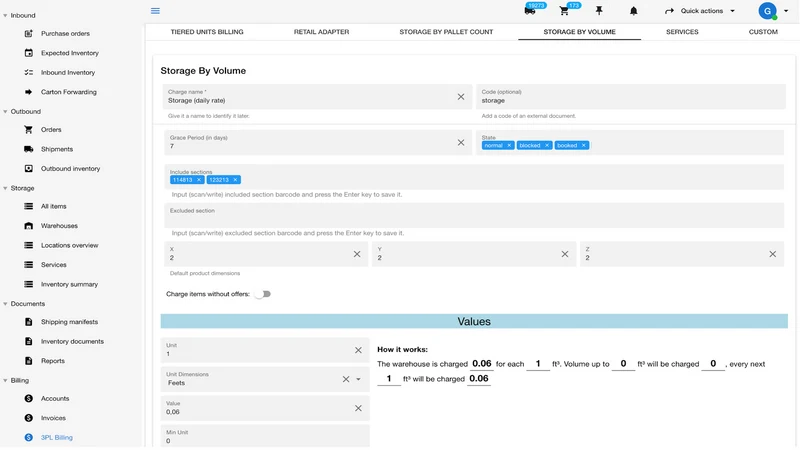Screen dimensions: 800x450
Task: Collapse the Outbound sidebar group
Action: (x=5, y=111)
